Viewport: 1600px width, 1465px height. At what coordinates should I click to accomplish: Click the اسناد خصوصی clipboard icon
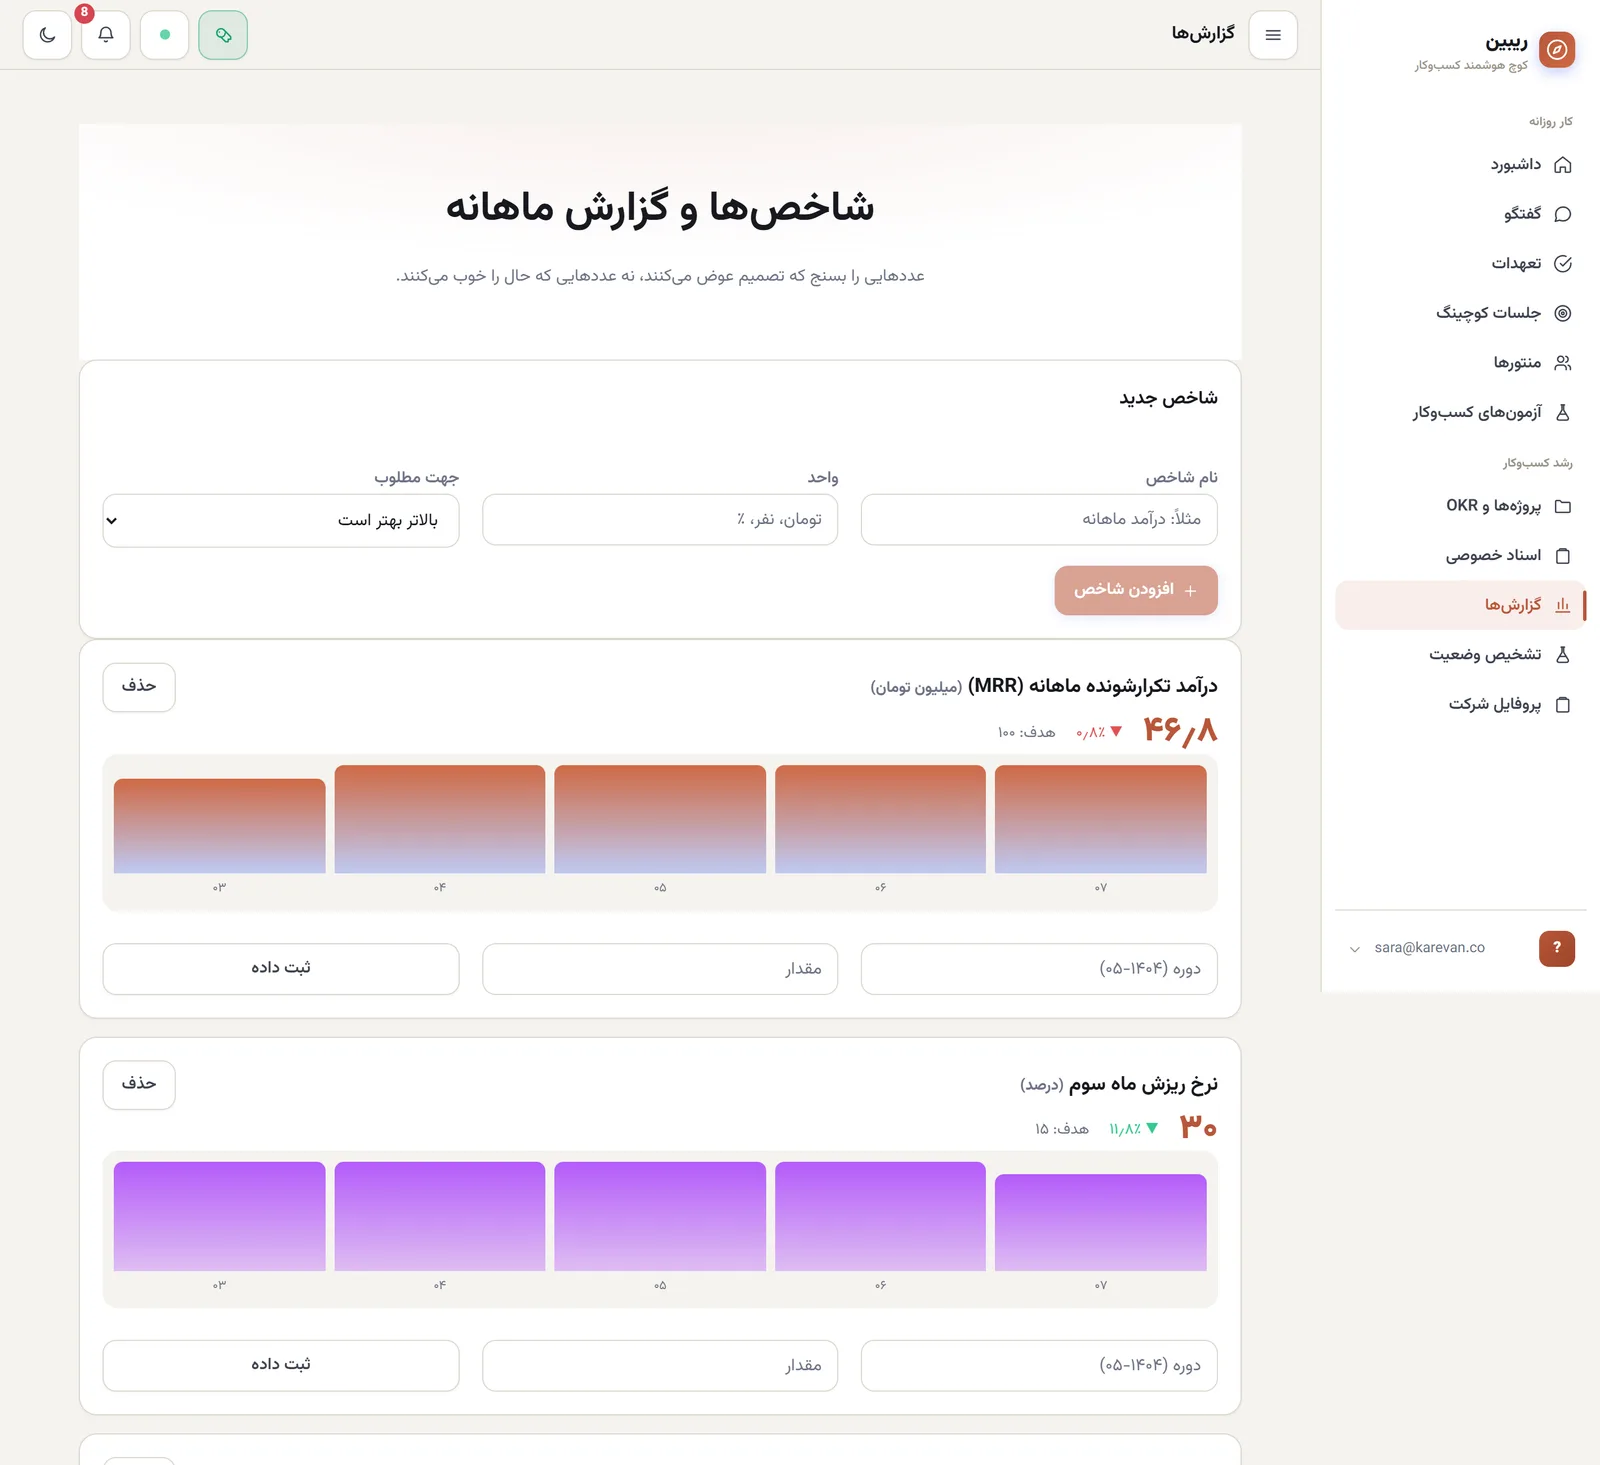[x=1563, y=556]
